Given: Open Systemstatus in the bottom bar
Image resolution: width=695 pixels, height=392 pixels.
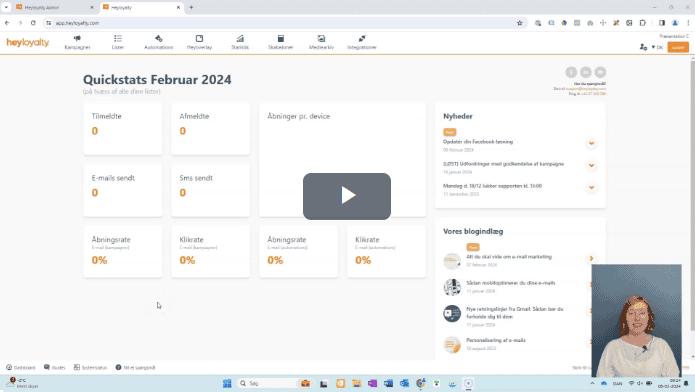Looking at the screenshot, I should 90,368.
